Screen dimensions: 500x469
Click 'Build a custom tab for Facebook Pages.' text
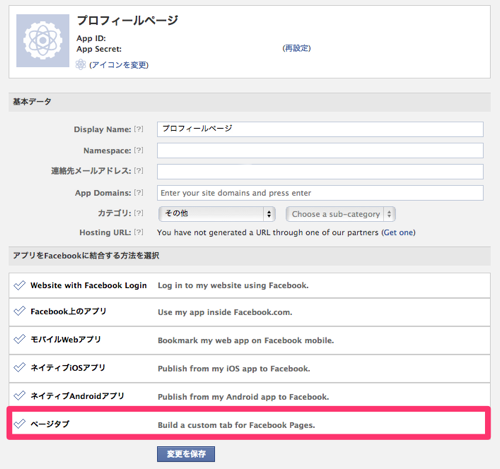click(x=236, y=425)
